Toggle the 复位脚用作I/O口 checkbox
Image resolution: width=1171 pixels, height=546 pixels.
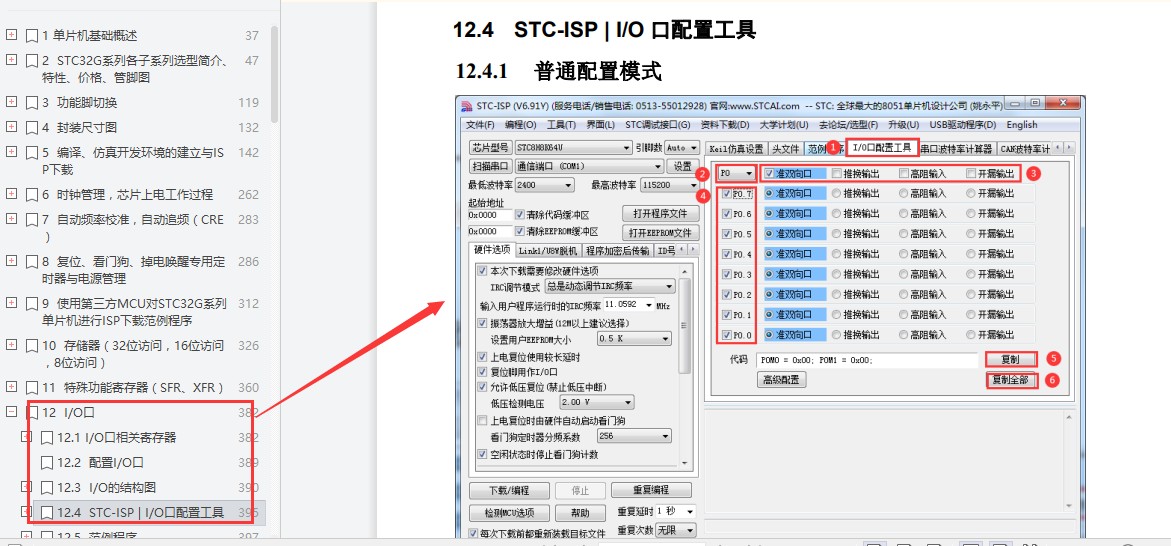coord(482,371)
